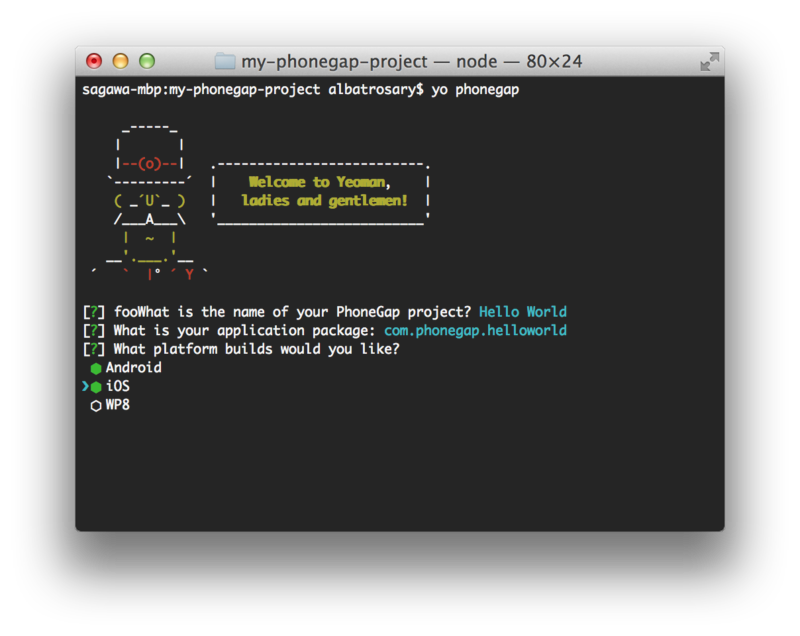Click the cyan cursor arrow beside iOS
800x636 pixels.
coord(85,387)
